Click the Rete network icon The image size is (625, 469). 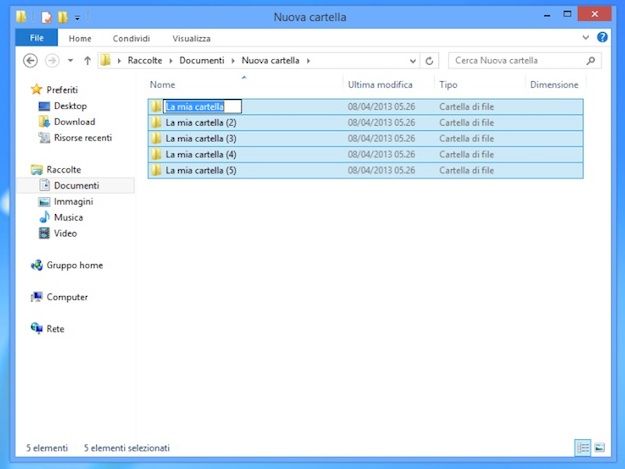[x=37, y=329]
